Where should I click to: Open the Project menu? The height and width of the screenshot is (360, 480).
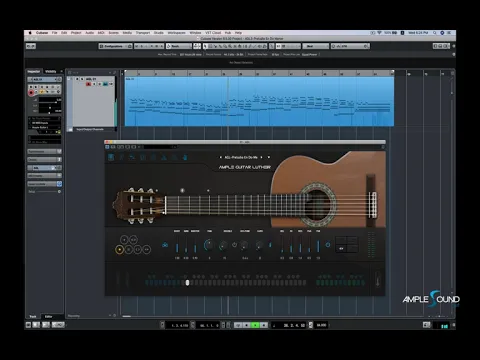(x=76, y=33)
